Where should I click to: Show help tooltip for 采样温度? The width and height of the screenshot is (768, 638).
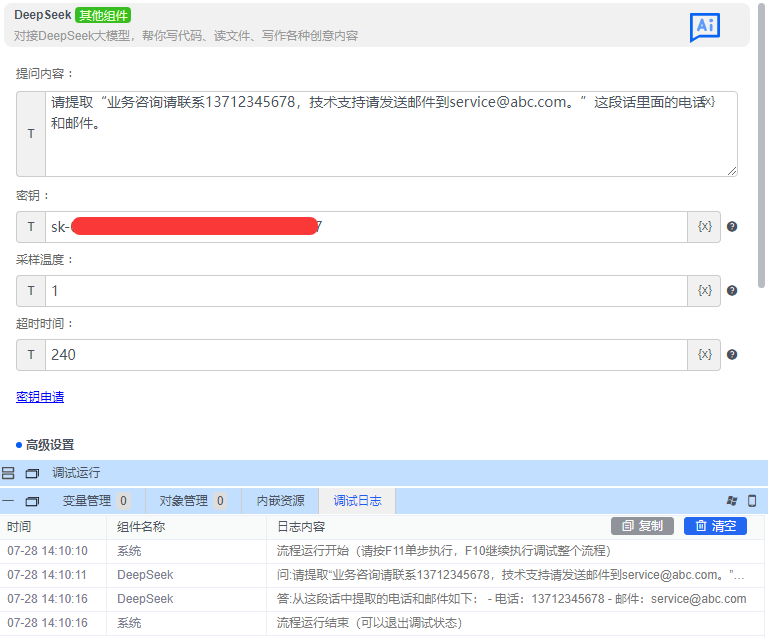(732, 291)
